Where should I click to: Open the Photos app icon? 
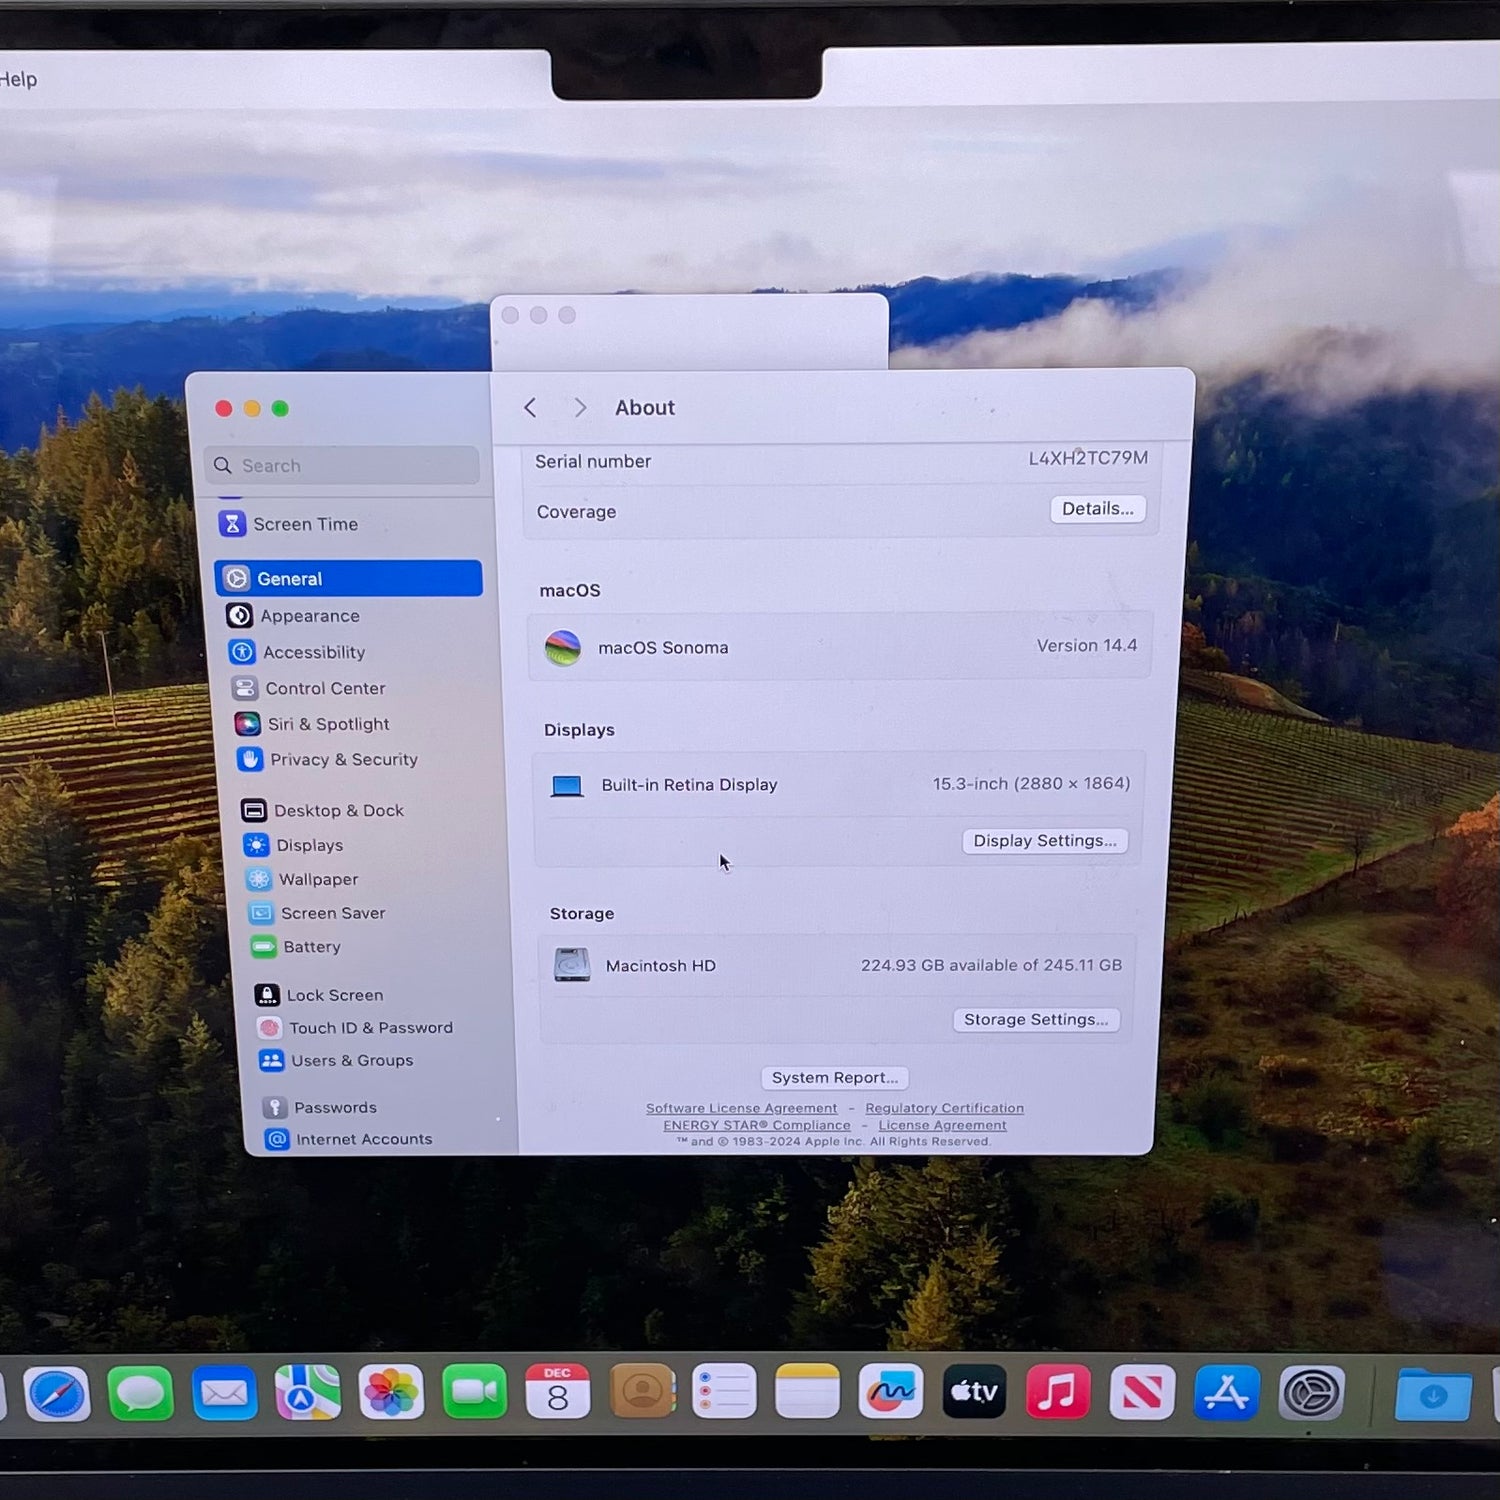391,1392
